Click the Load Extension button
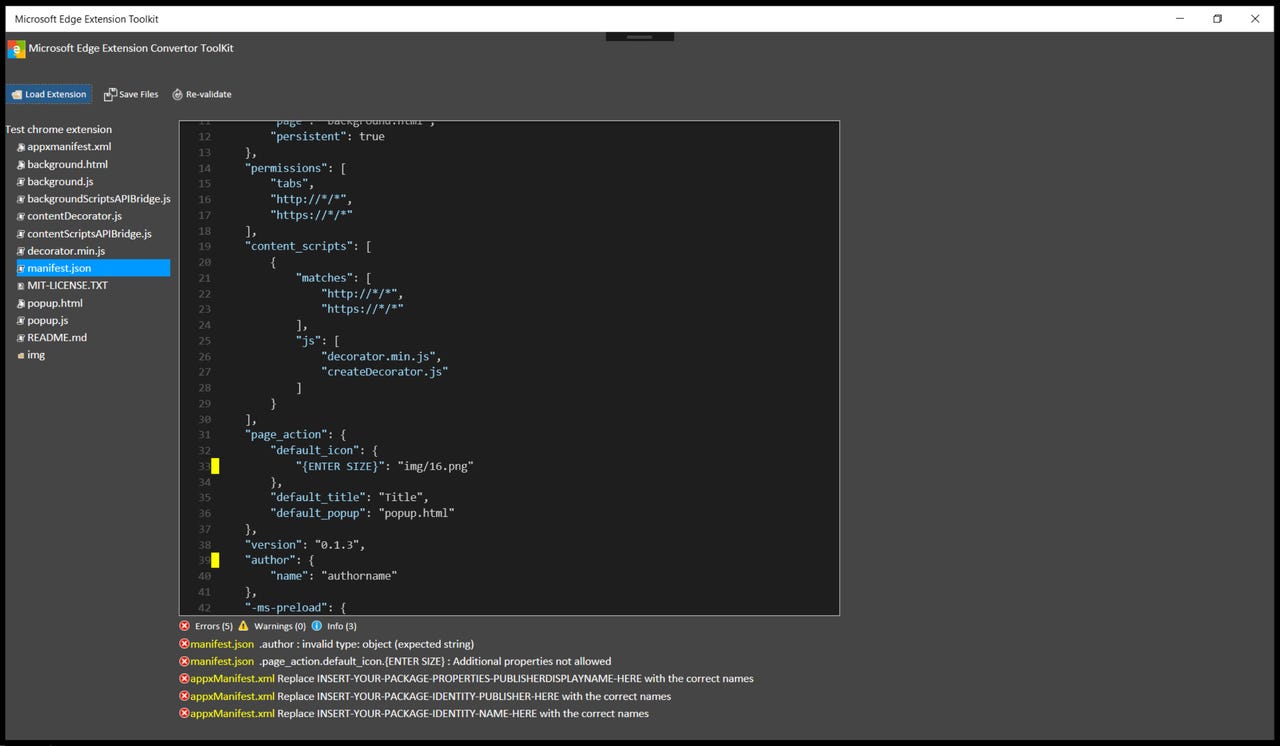The width and height of the screenshot is (1280, 746). click(49, 93)
